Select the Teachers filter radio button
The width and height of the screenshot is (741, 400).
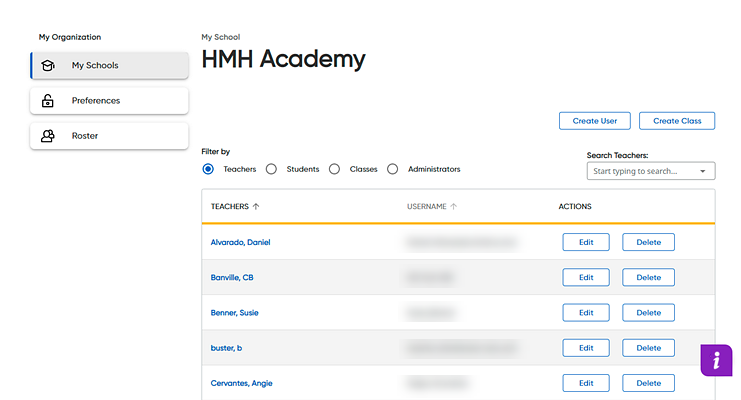point(208,169)
